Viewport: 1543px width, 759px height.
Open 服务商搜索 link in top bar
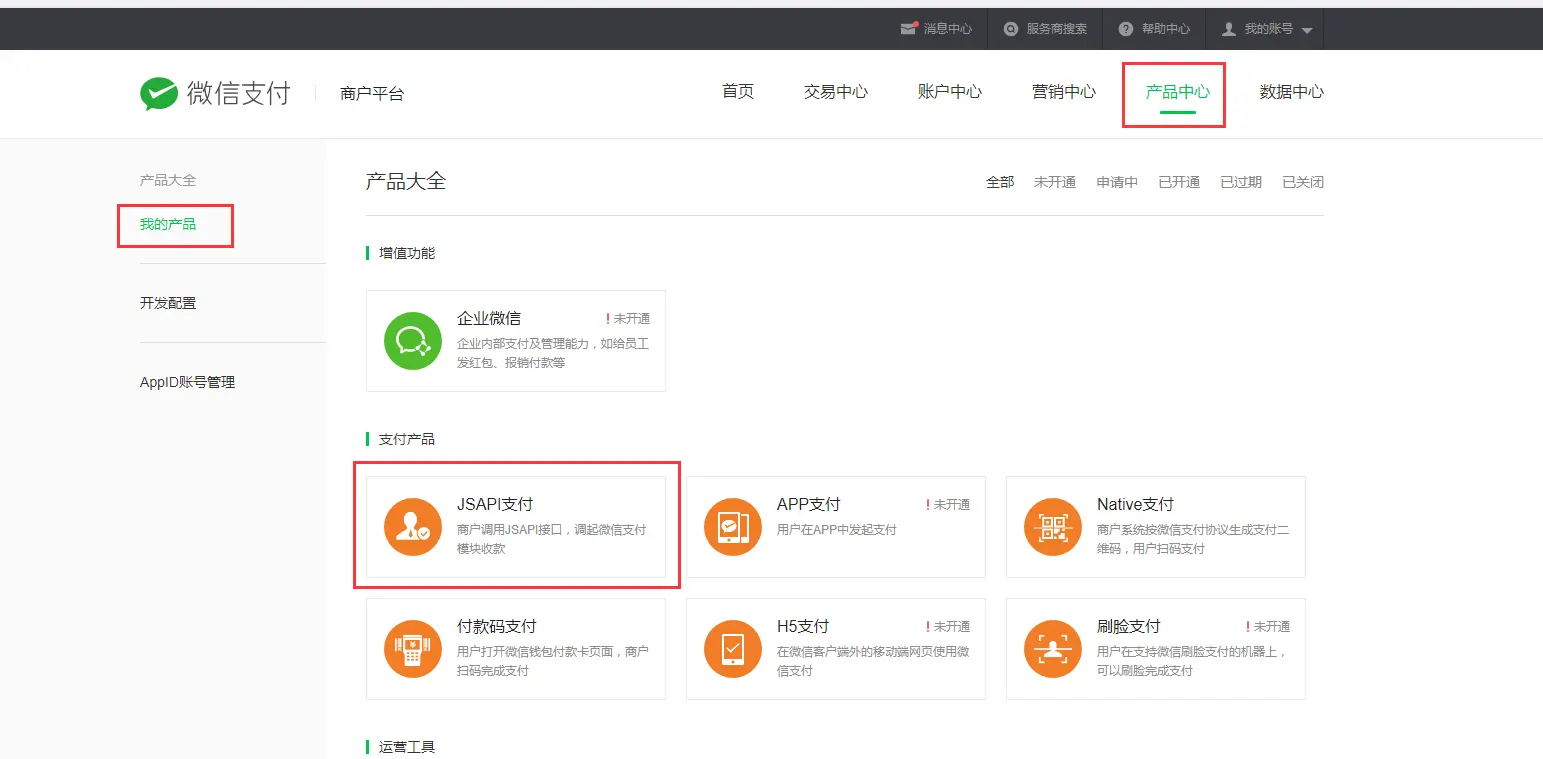[1057, 29]
